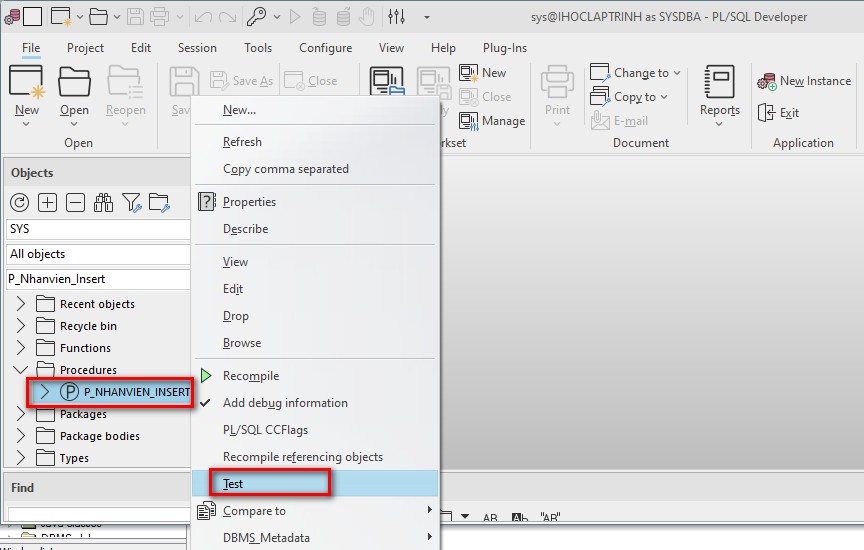864x550 pixels.
Task: Click the Exit application icon
Action: (x=767, y=113)
